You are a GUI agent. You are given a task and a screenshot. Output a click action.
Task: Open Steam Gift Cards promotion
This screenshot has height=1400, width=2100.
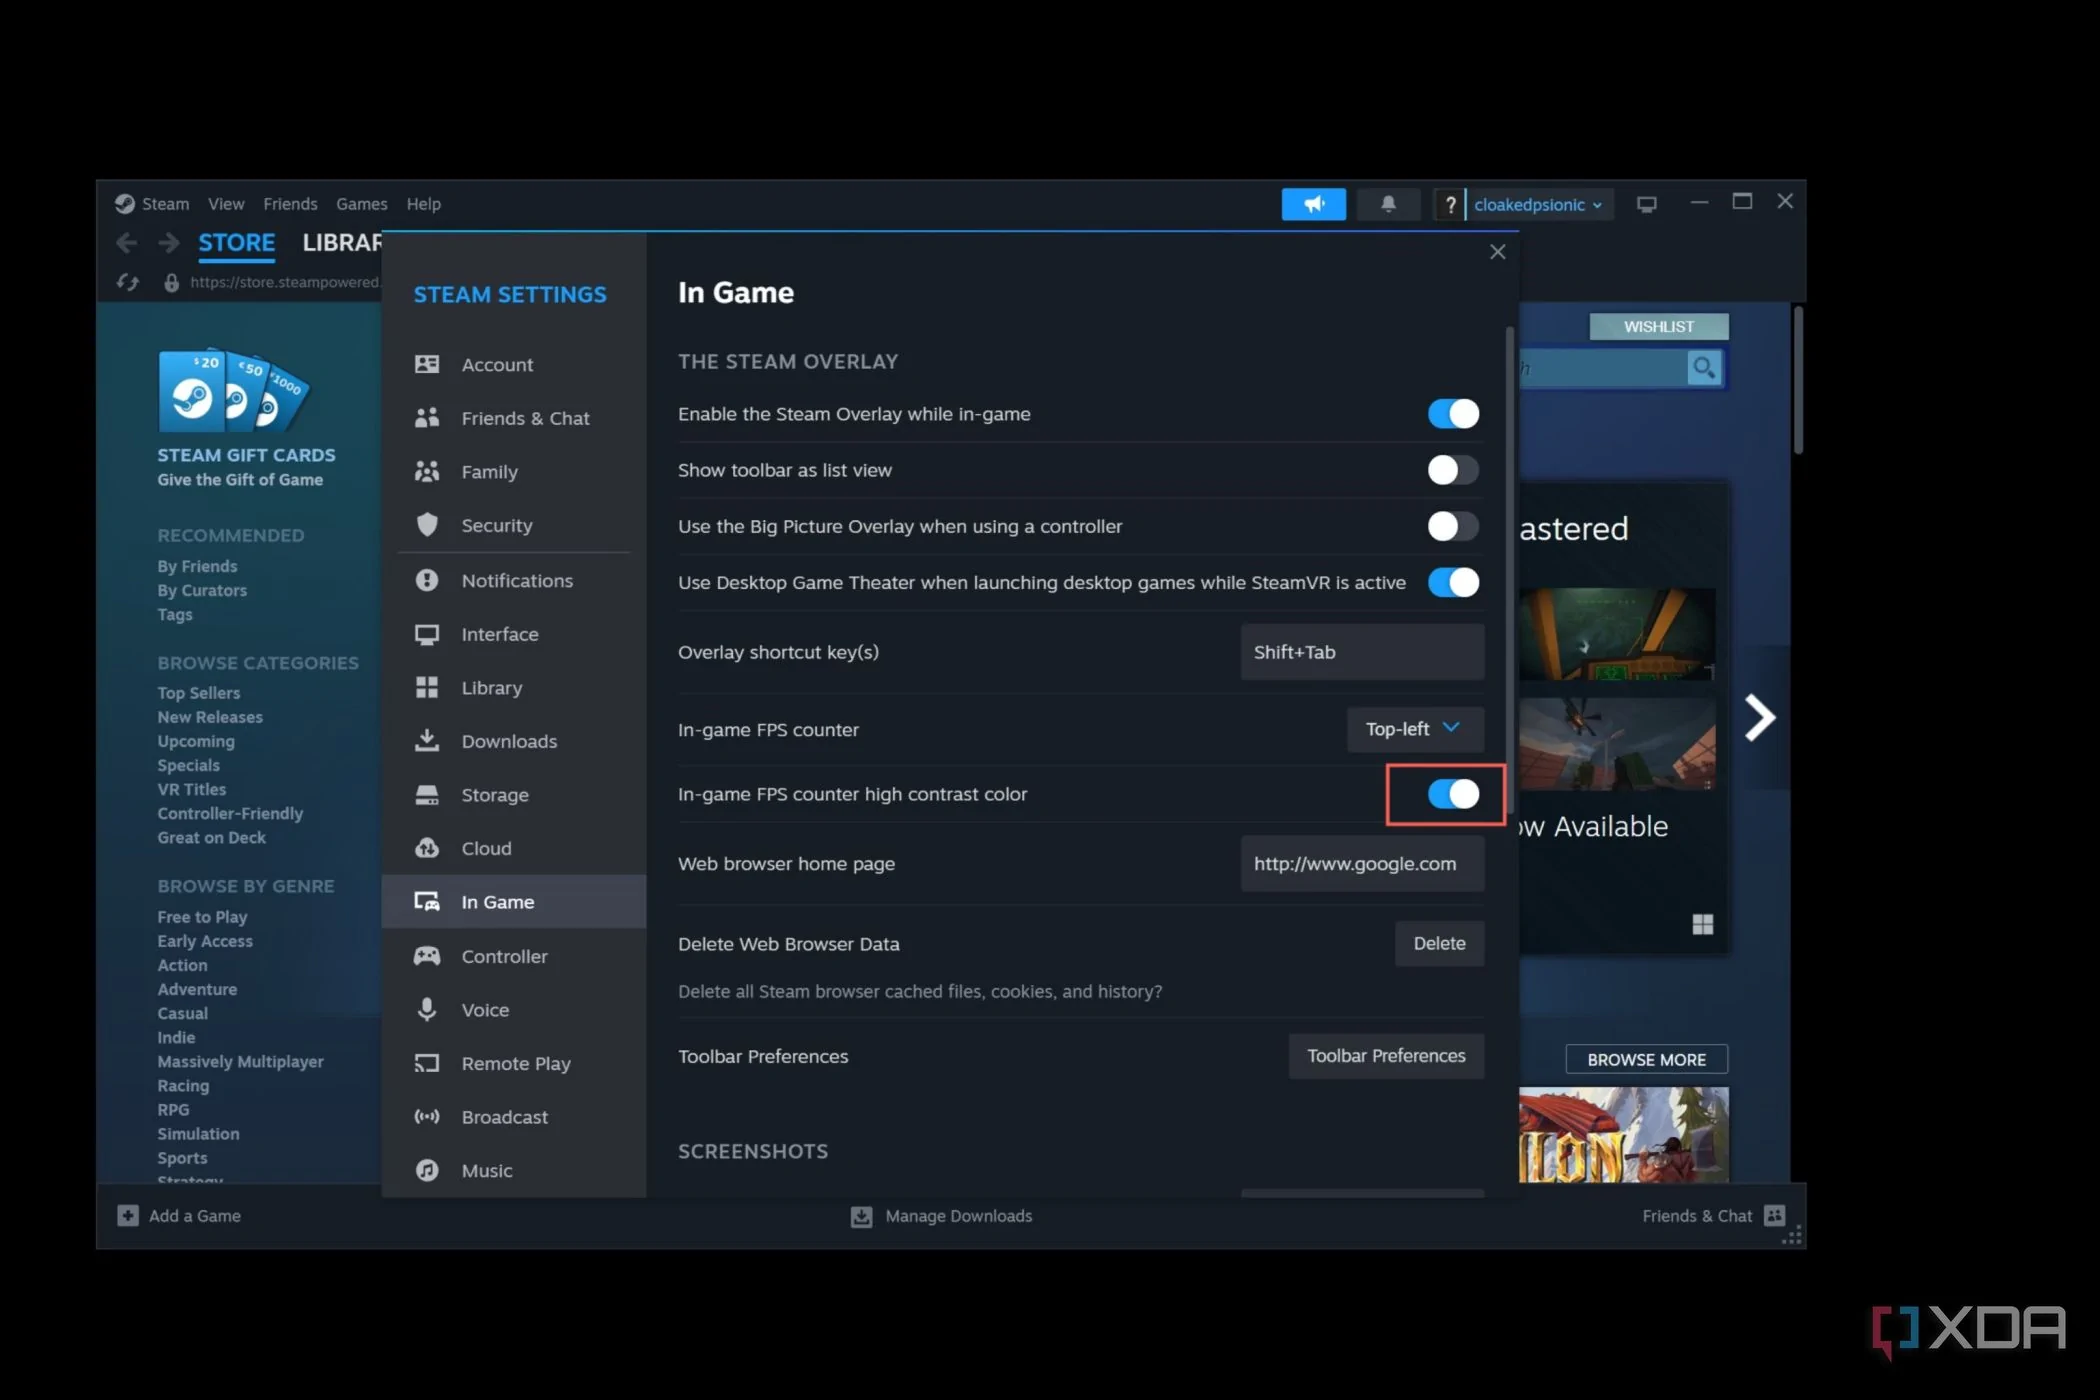coord(246,419)
